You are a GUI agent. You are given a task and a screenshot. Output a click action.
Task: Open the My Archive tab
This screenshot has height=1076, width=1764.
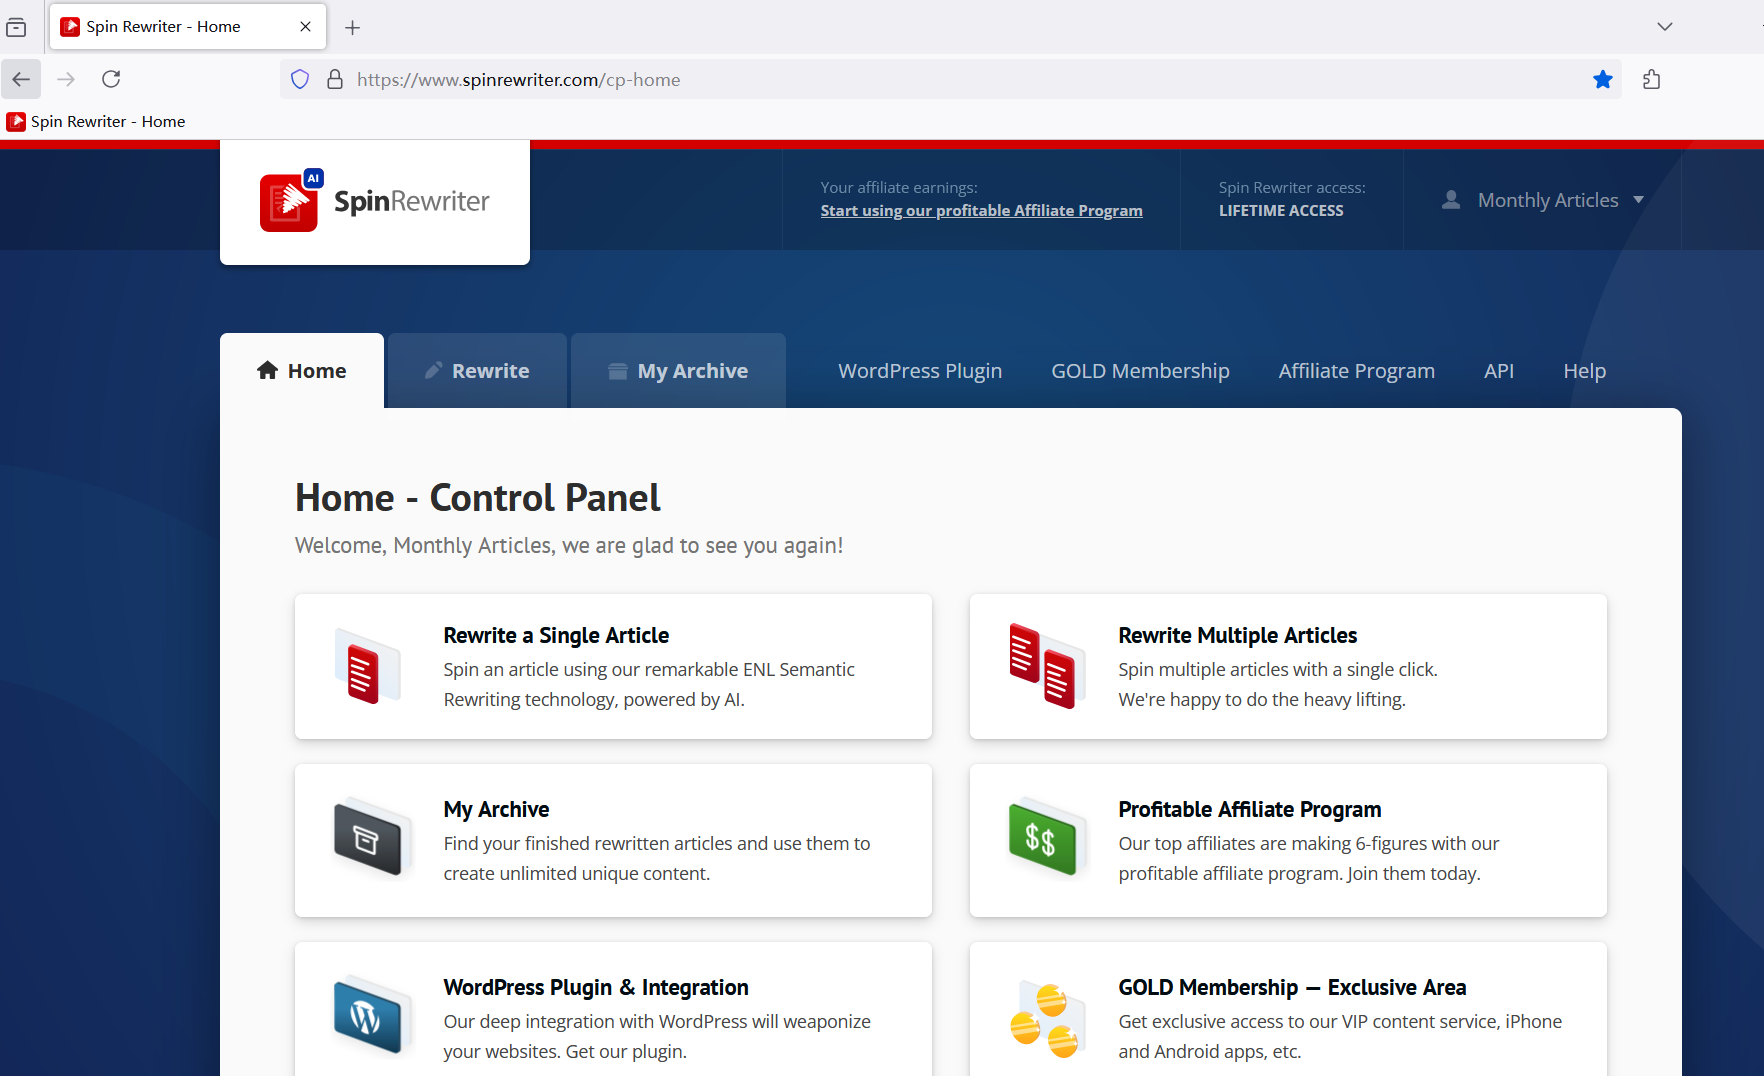coord(678,371)
